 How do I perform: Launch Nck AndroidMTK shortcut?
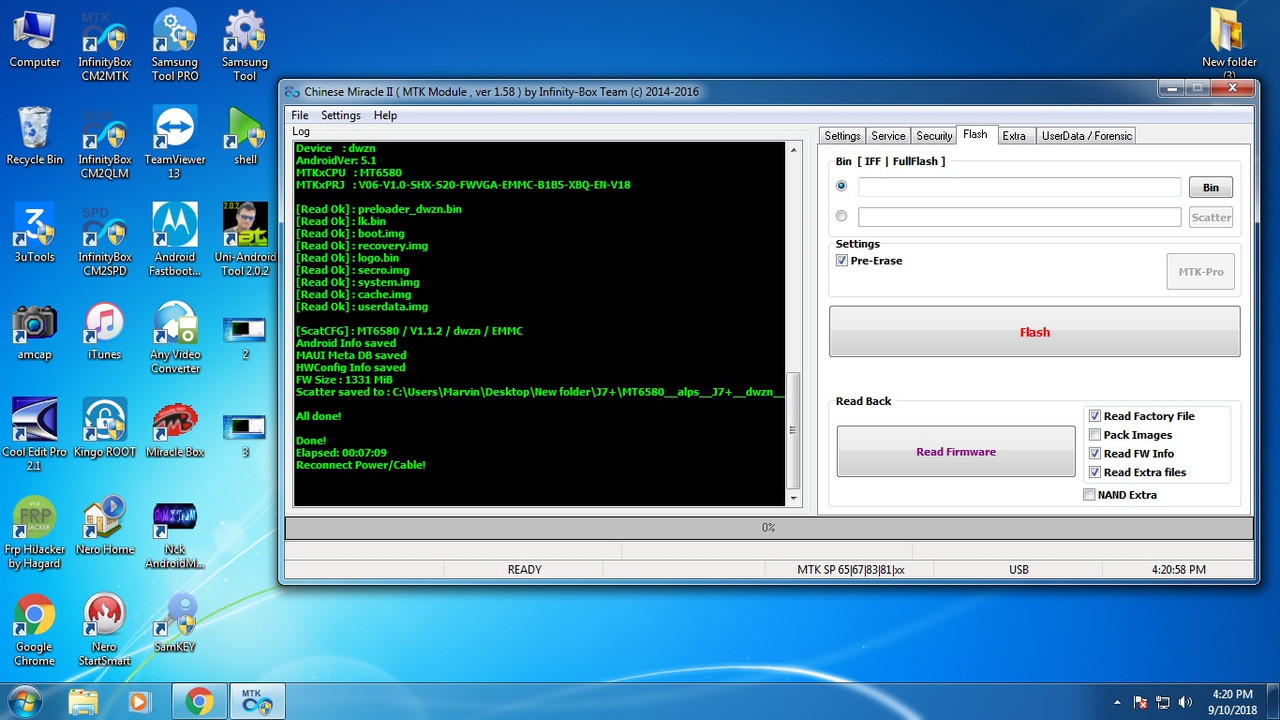(175, 534)
